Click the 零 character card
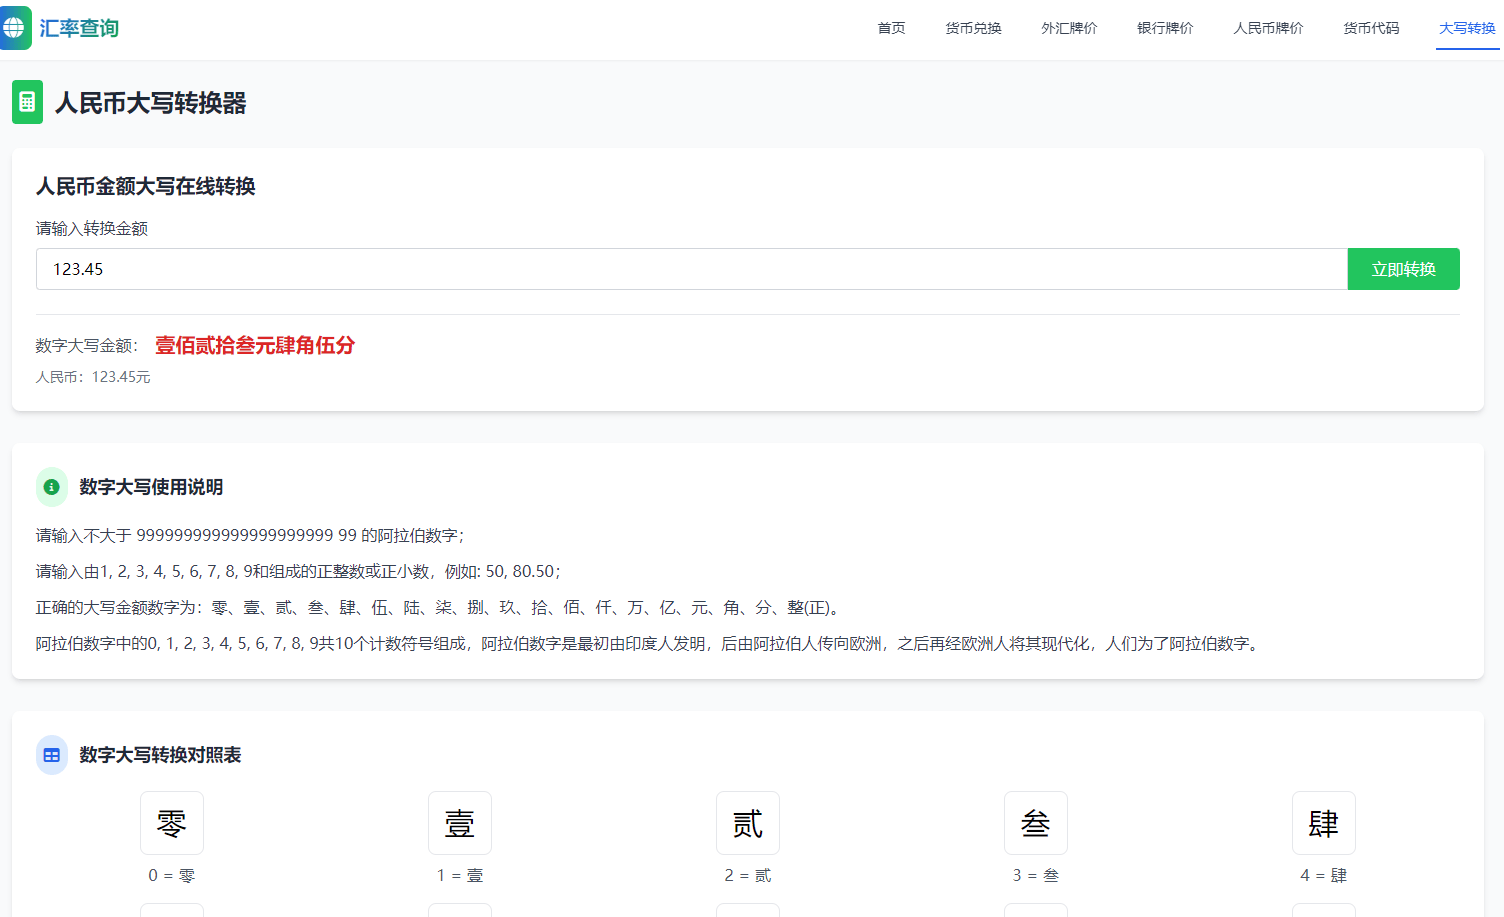The width and height of the screenshot is (1504, 917). (172, 823)
